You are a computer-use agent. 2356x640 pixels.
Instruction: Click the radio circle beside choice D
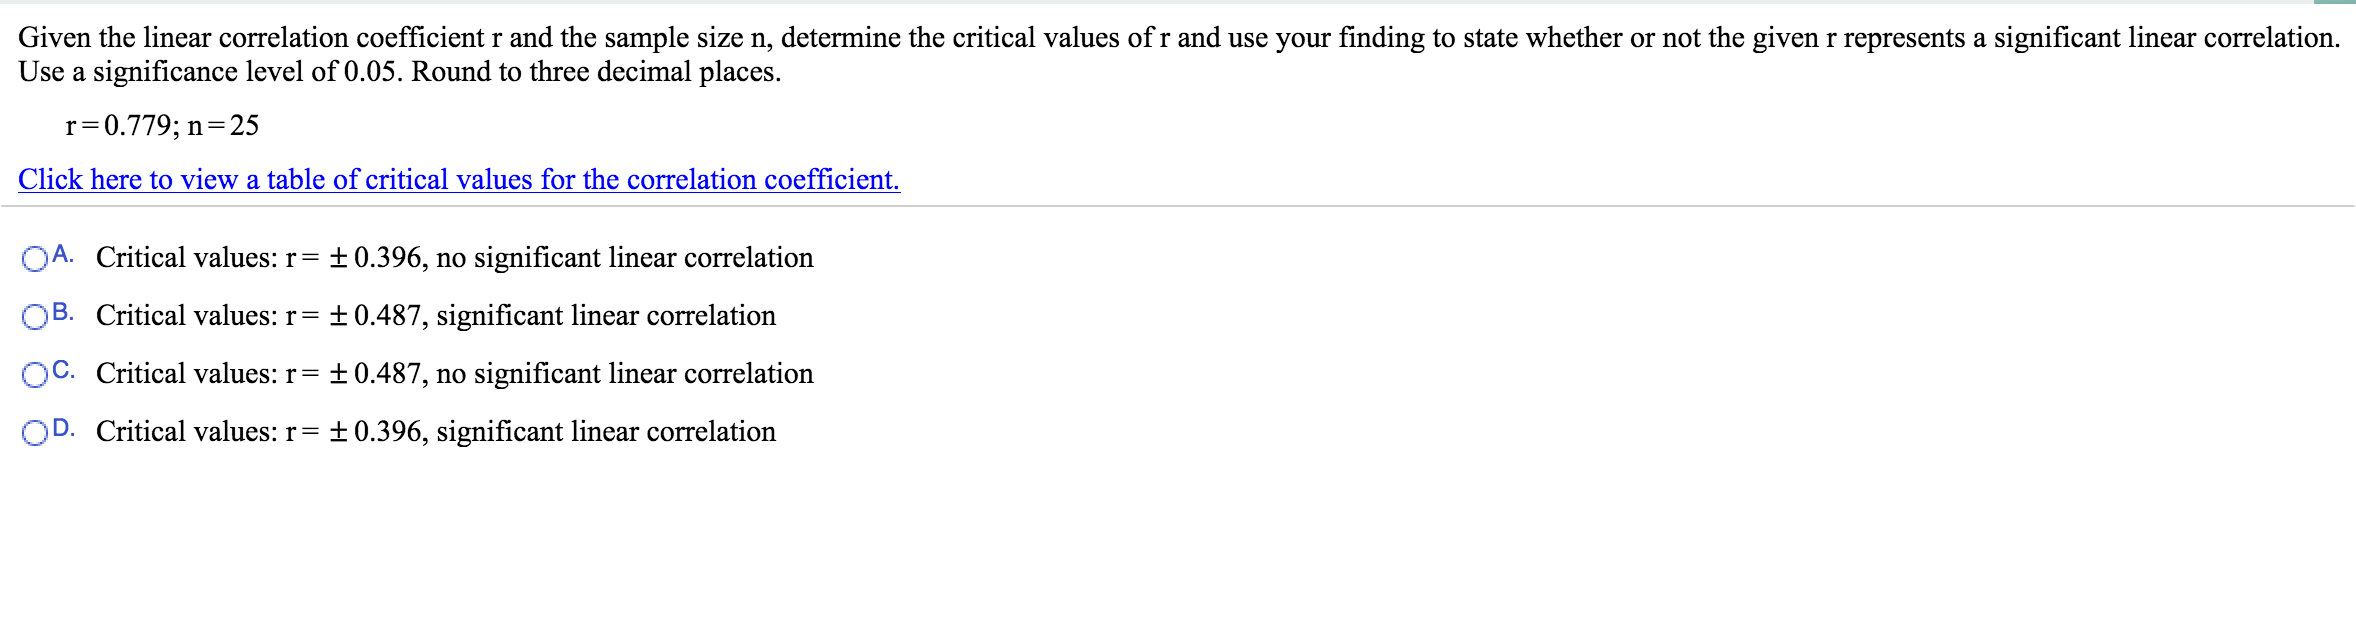(x=33, y=432)
